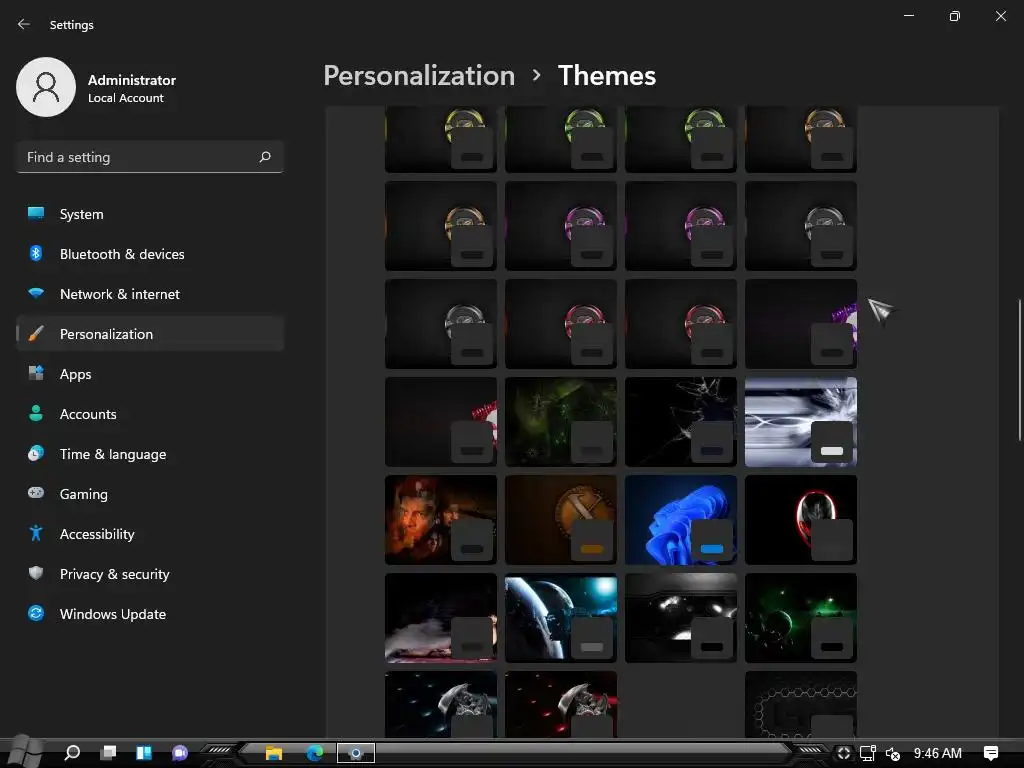Open the 9:46 AM clock flyout
This screenshot has height=768, width=1024.
pyautogui.click(x=938, y=753)
